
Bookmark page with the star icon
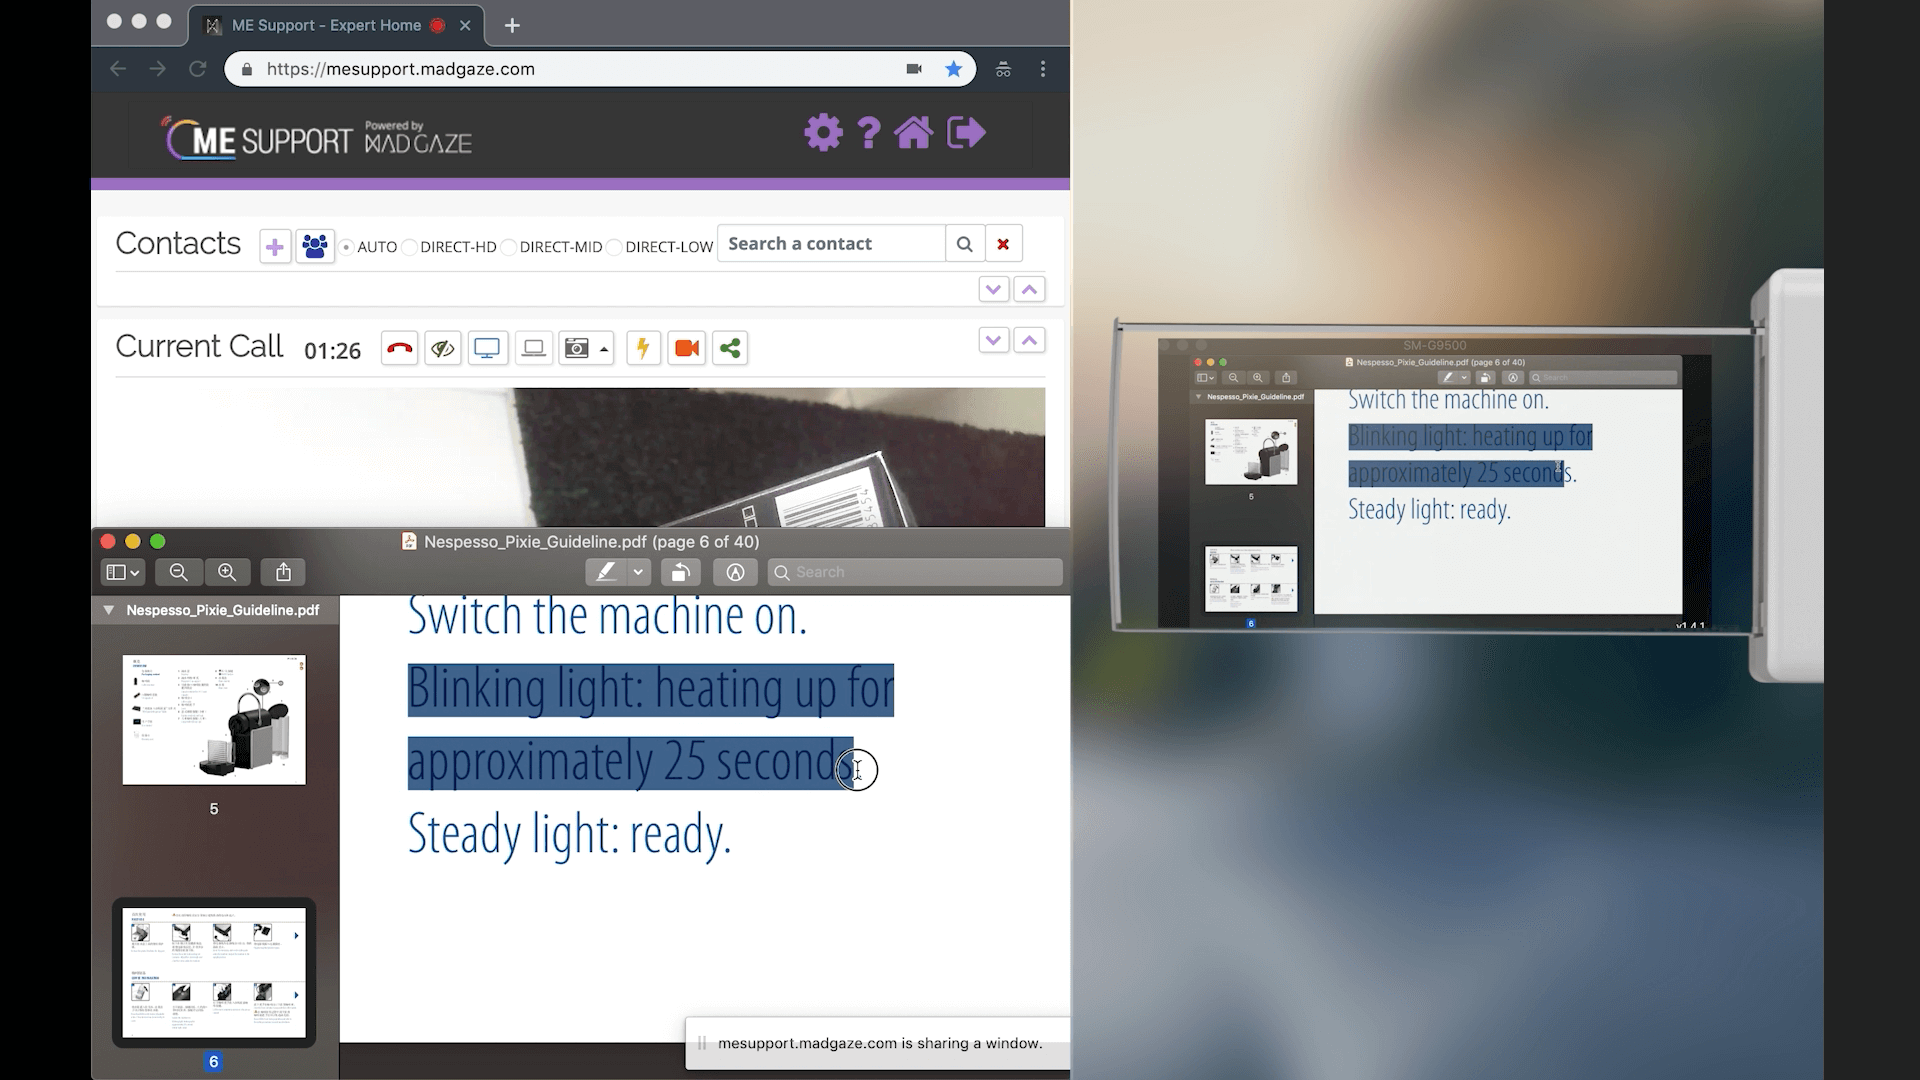pyautogui.click(x=954, y=69)
